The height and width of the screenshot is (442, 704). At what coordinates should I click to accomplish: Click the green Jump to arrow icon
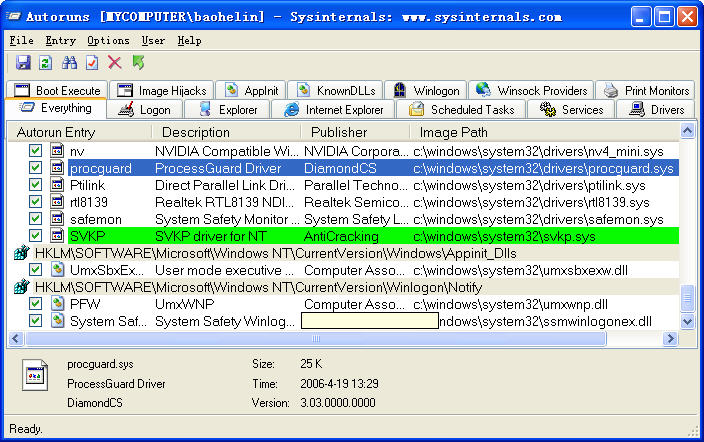tap(138, 62)
